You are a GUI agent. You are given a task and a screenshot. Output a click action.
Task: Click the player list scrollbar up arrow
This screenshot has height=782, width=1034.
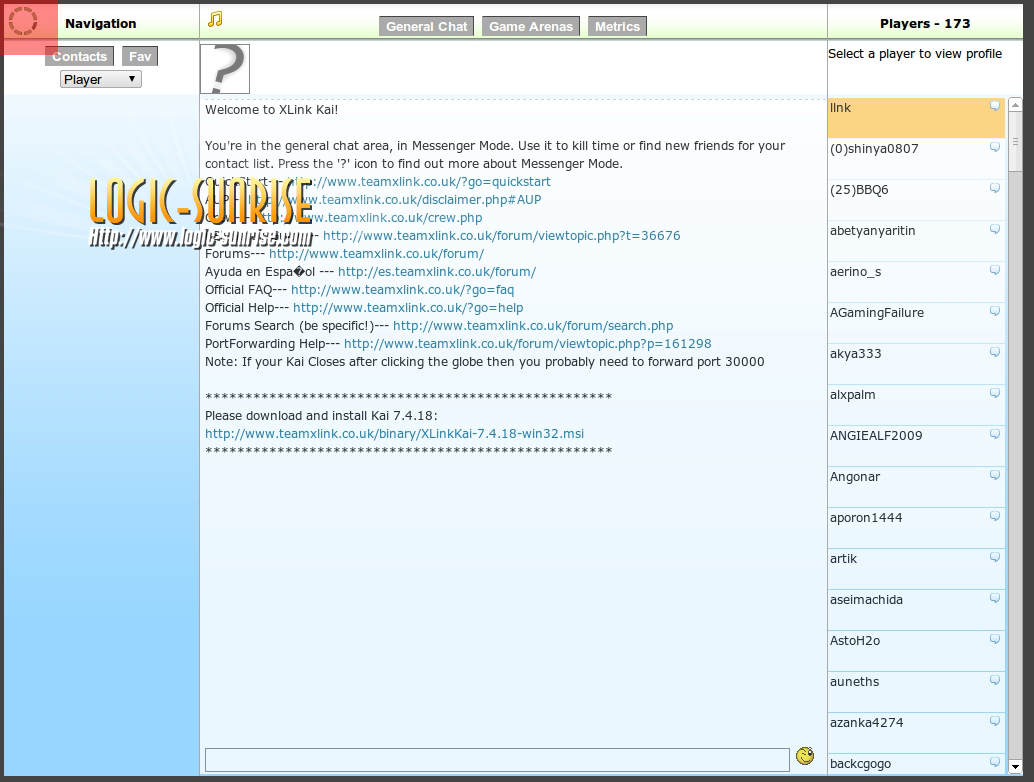click(x=1016, y=105)
